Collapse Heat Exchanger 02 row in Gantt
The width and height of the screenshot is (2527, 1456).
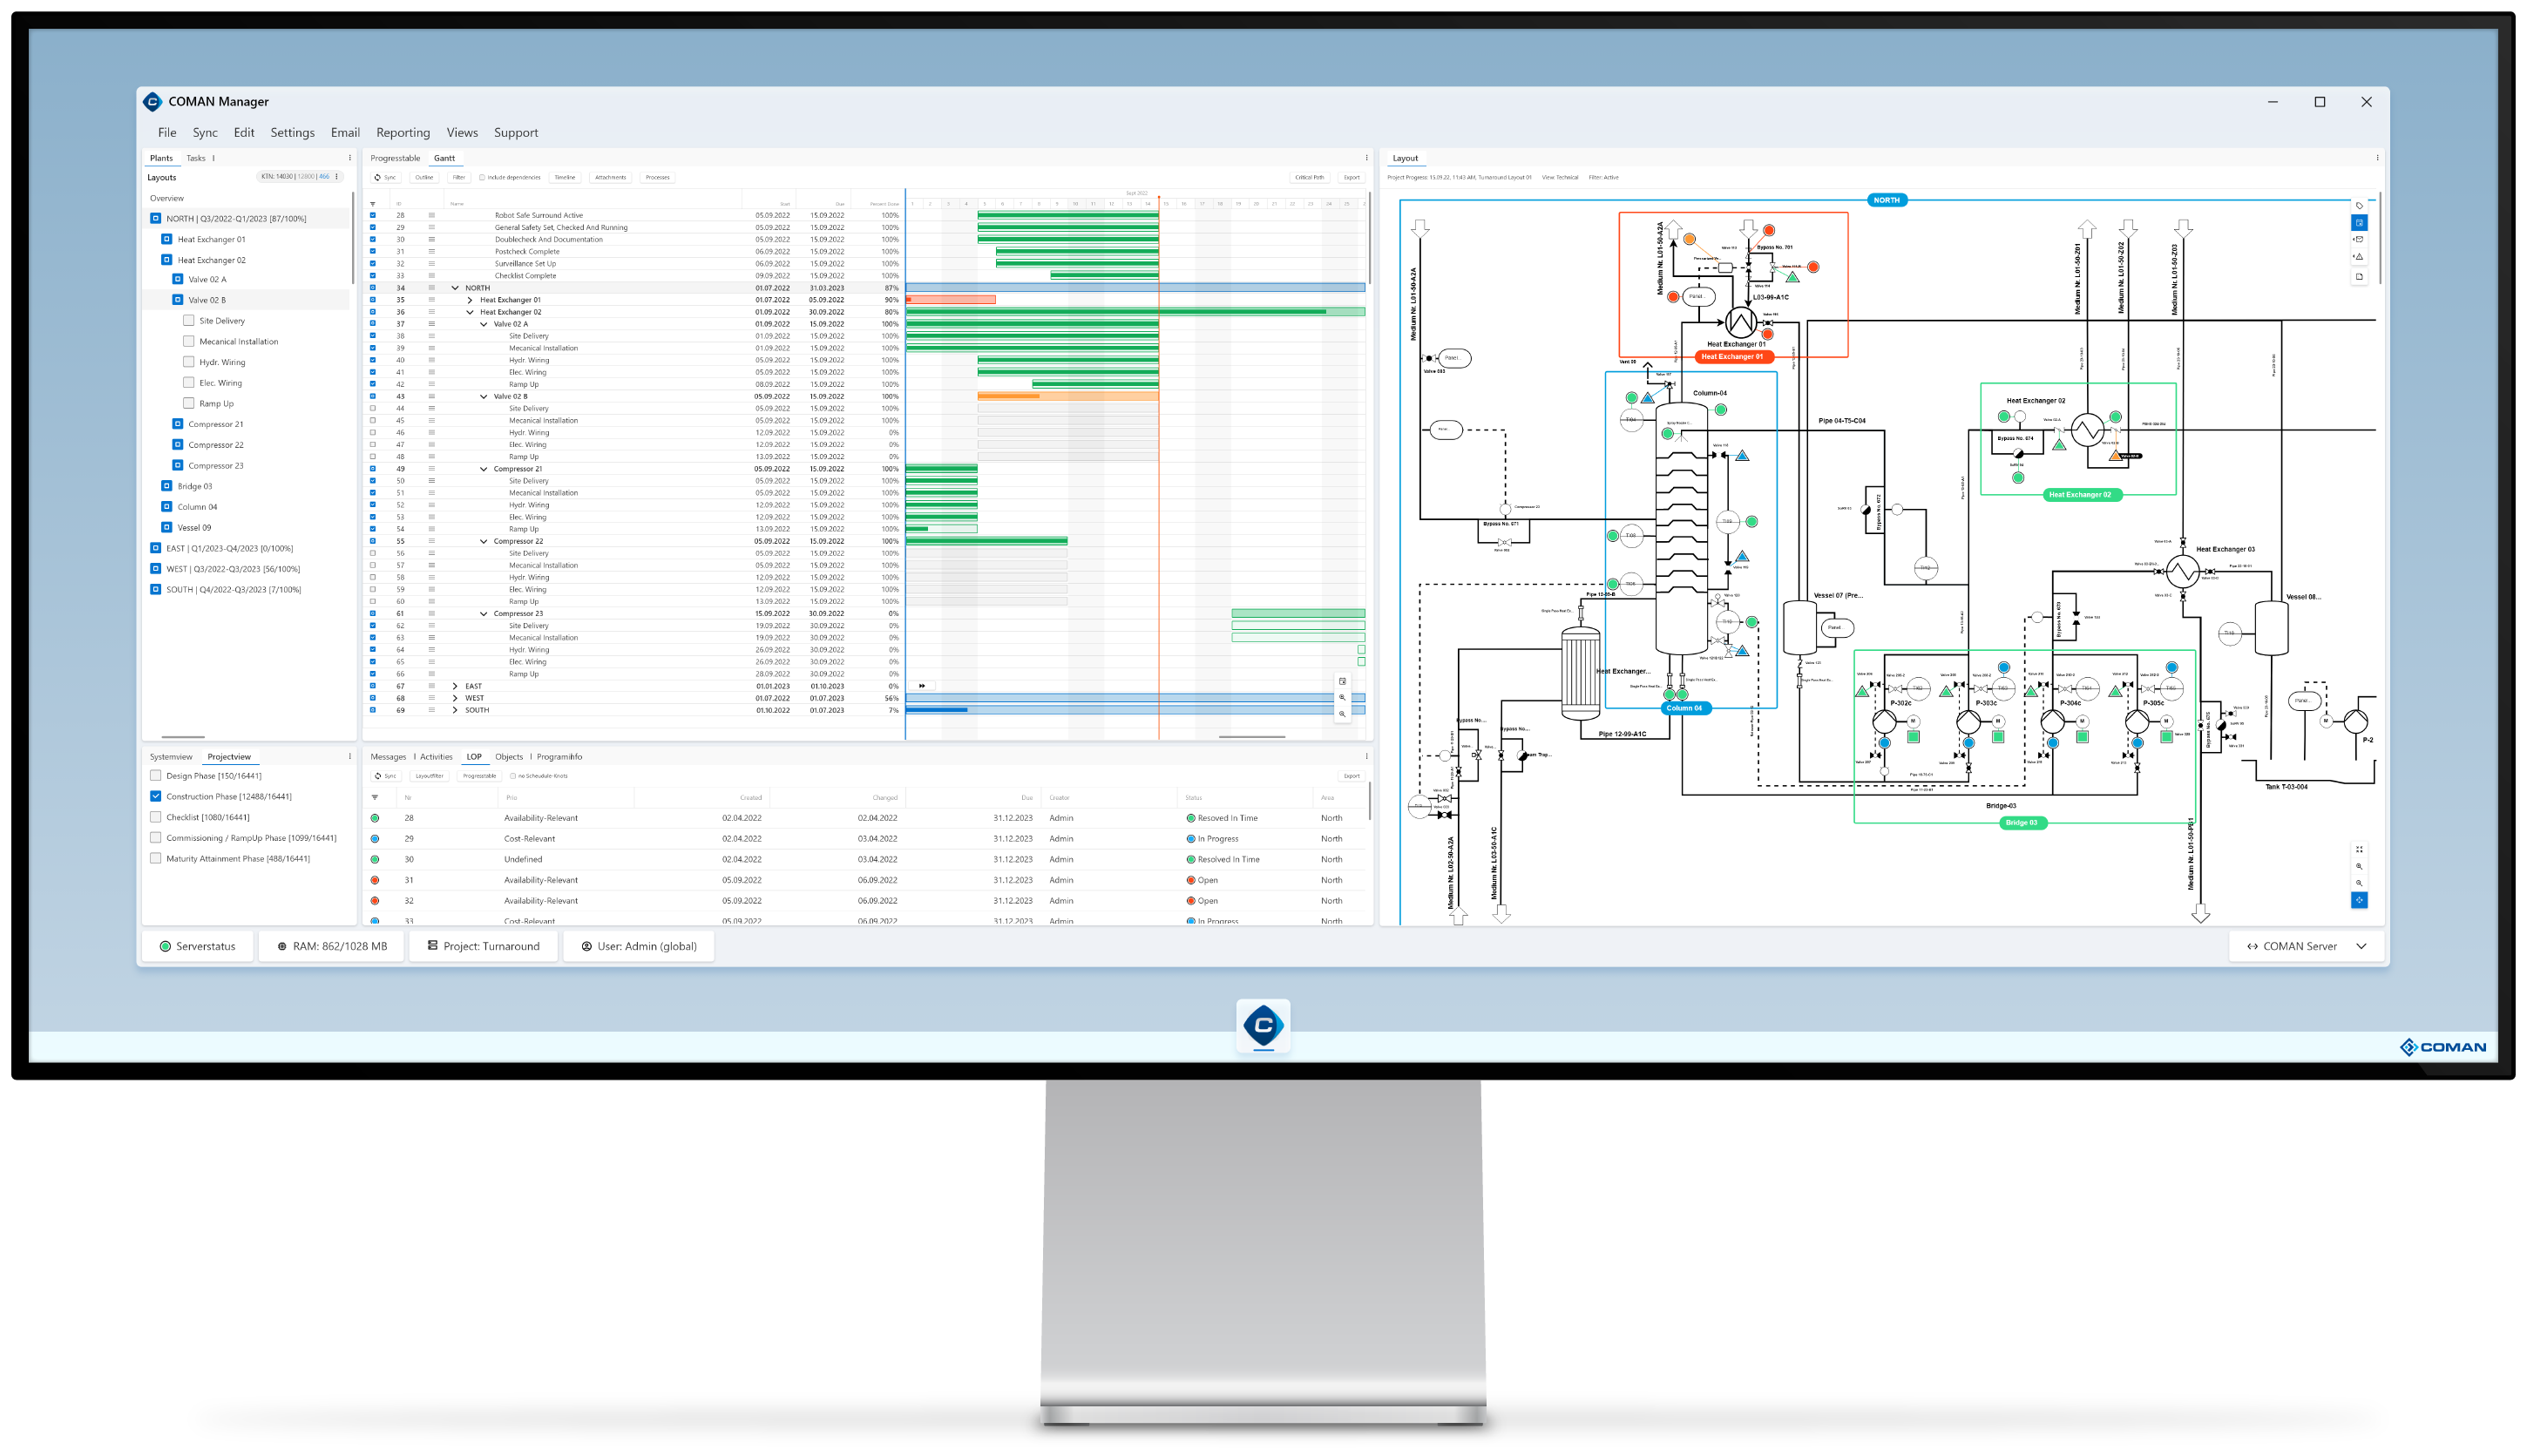[469, 312]
